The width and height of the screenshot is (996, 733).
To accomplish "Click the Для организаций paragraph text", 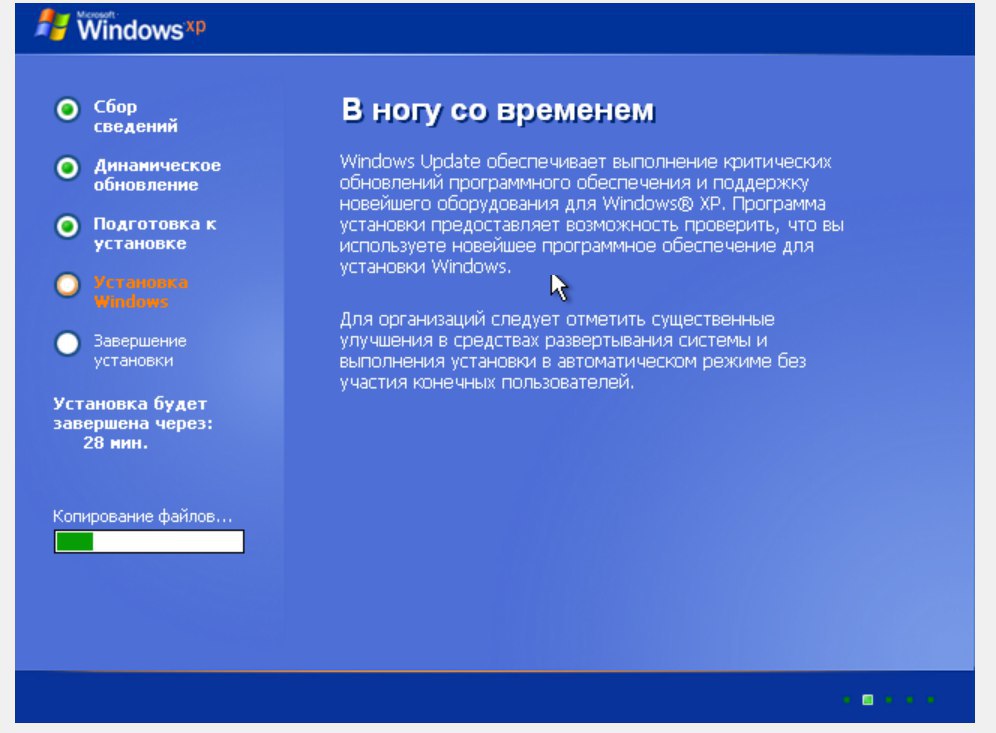I will coord(572,350).
